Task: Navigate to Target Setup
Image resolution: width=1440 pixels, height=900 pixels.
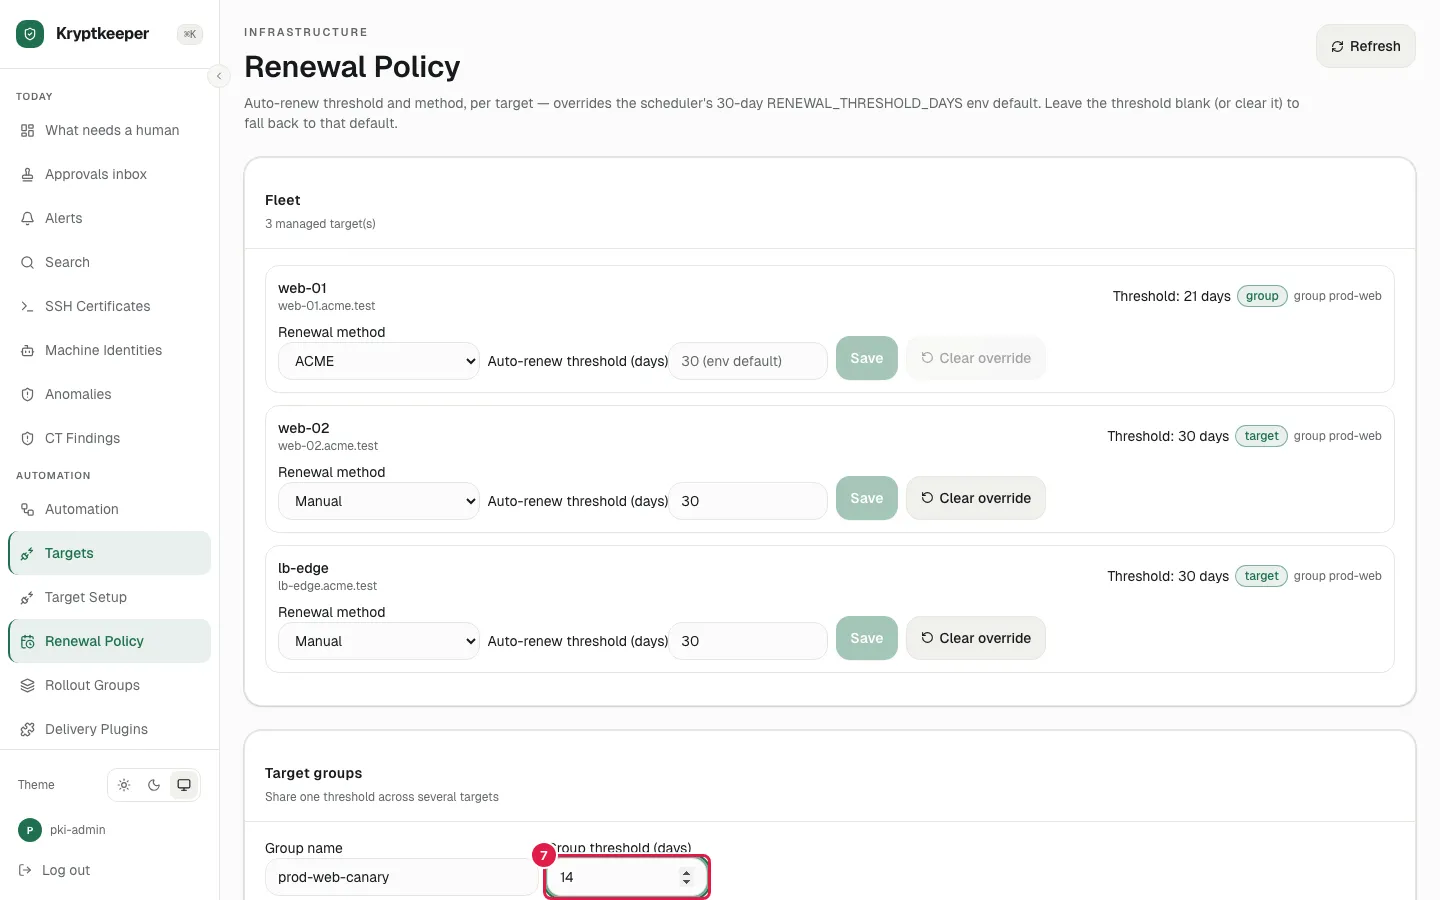Action: pos(110,597)
